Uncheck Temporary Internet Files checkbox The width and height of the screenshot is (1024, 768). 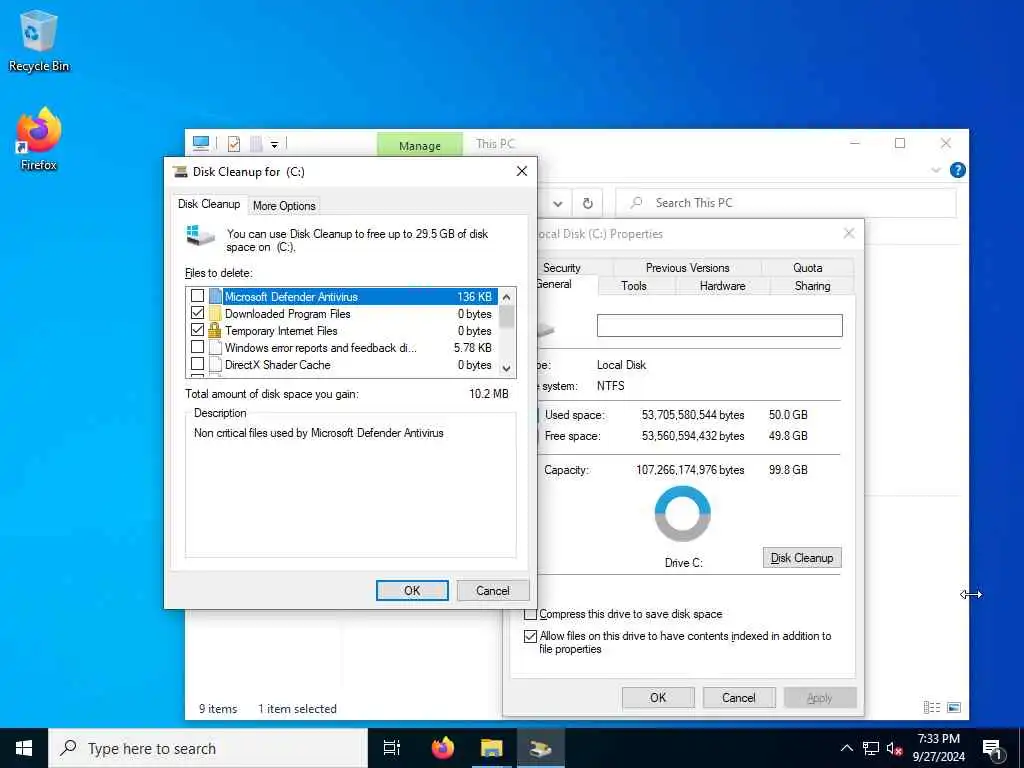[197, 330]
